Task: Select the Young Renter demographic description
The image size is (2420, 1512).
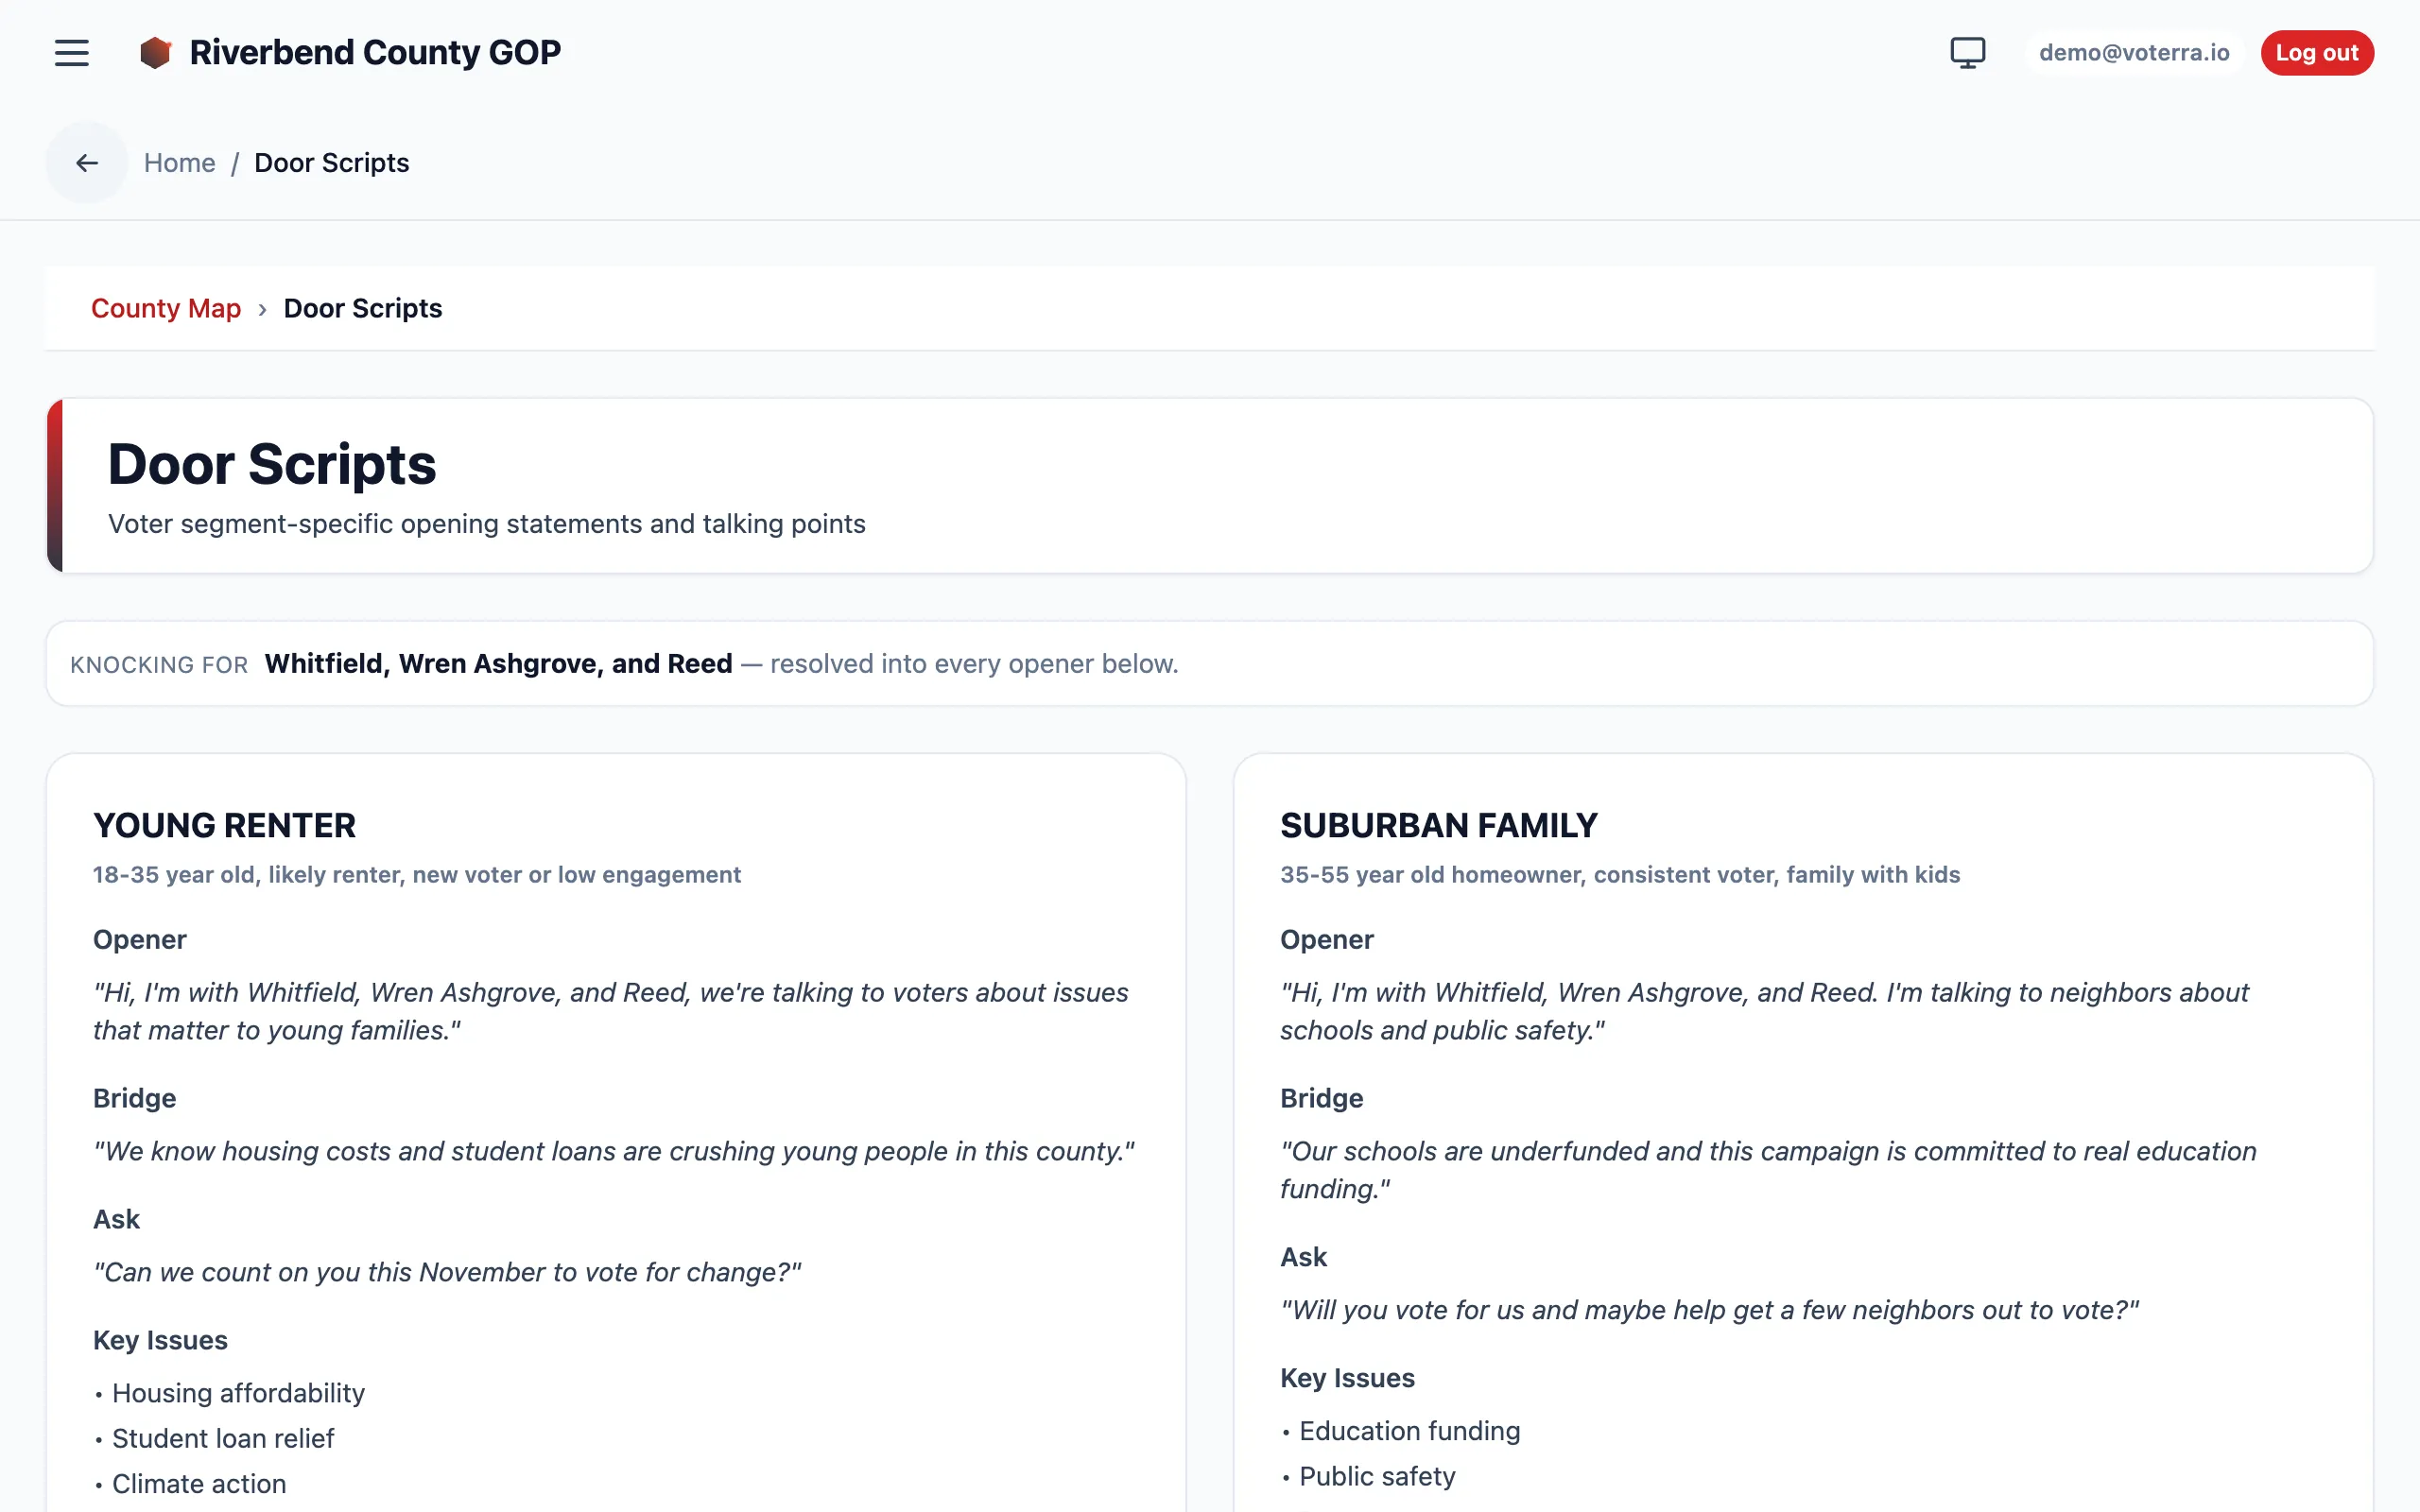Action: pos(417,875)
